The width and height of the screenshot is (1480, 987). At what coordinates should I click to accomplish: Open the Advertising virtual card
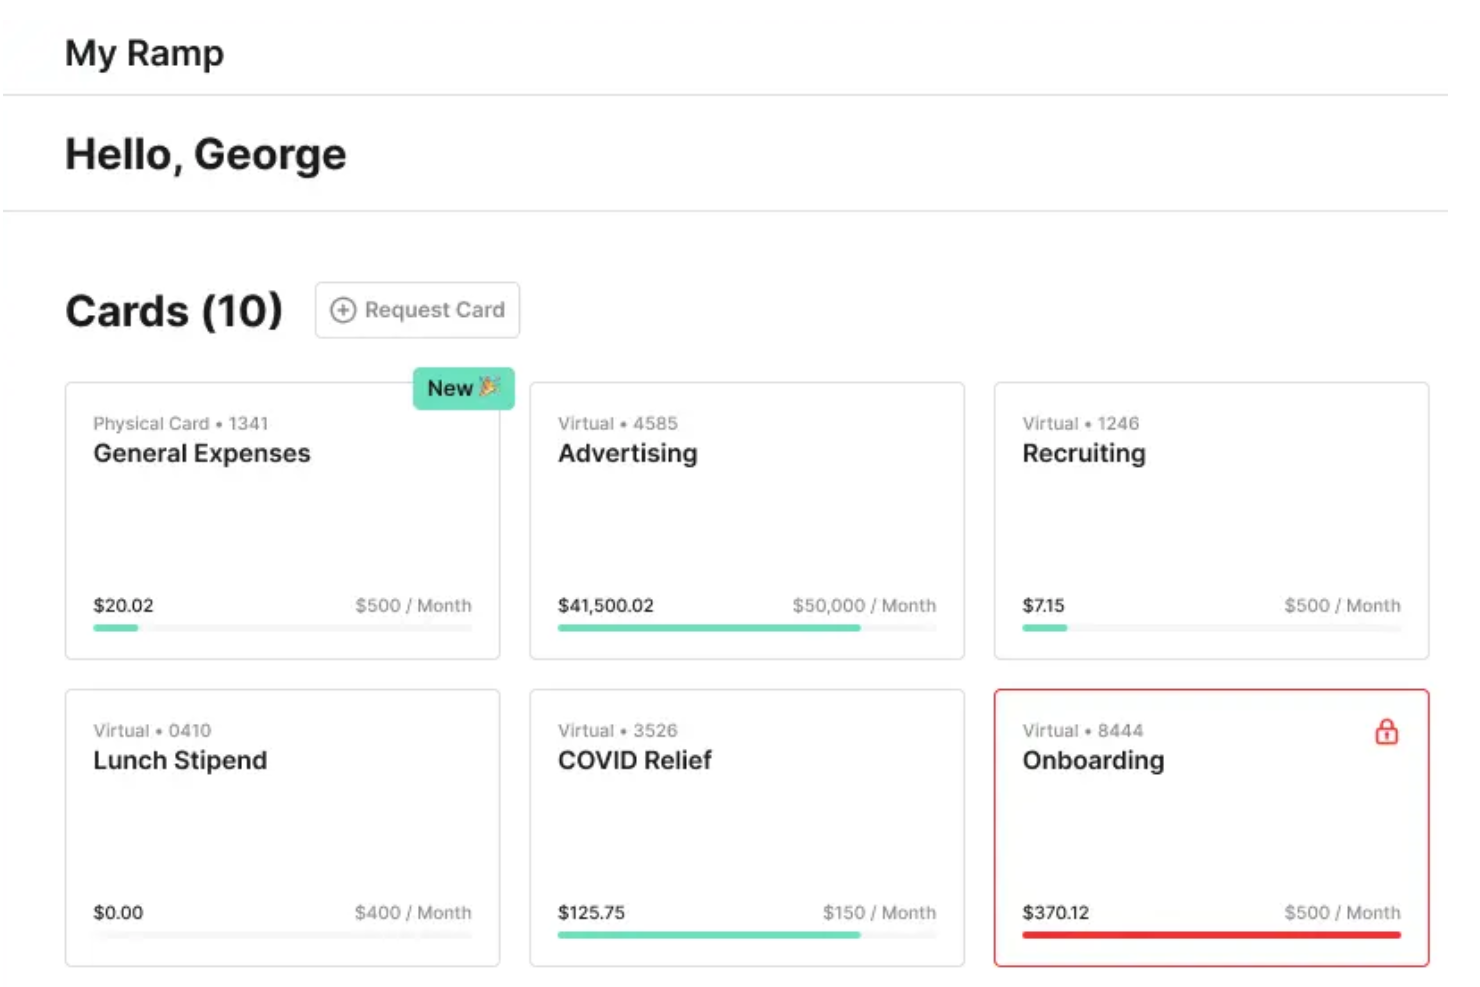pos(747,521)
